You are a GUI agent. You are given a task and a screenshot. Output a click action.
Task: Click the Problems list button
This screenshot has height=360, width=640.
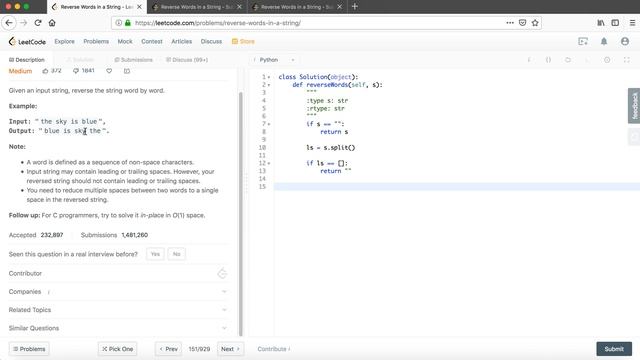pyautogui.click(x=29, y=349)
